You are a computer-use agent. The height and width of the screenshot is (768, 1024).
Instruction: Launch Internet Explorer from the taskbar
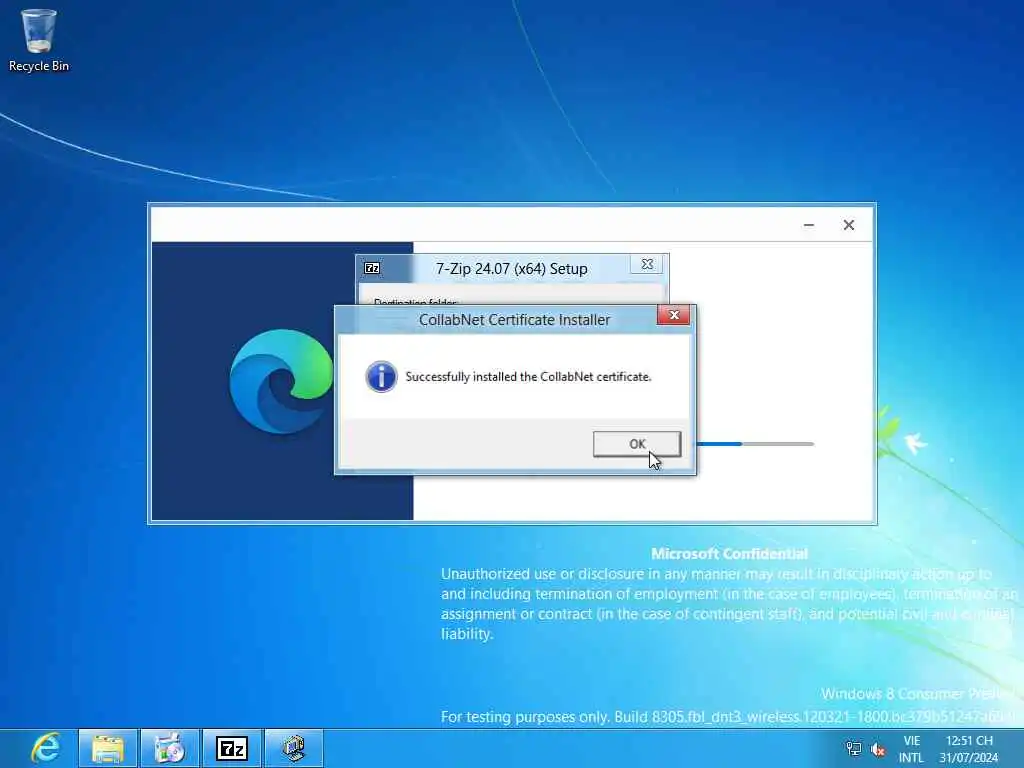tap(46, 748)
